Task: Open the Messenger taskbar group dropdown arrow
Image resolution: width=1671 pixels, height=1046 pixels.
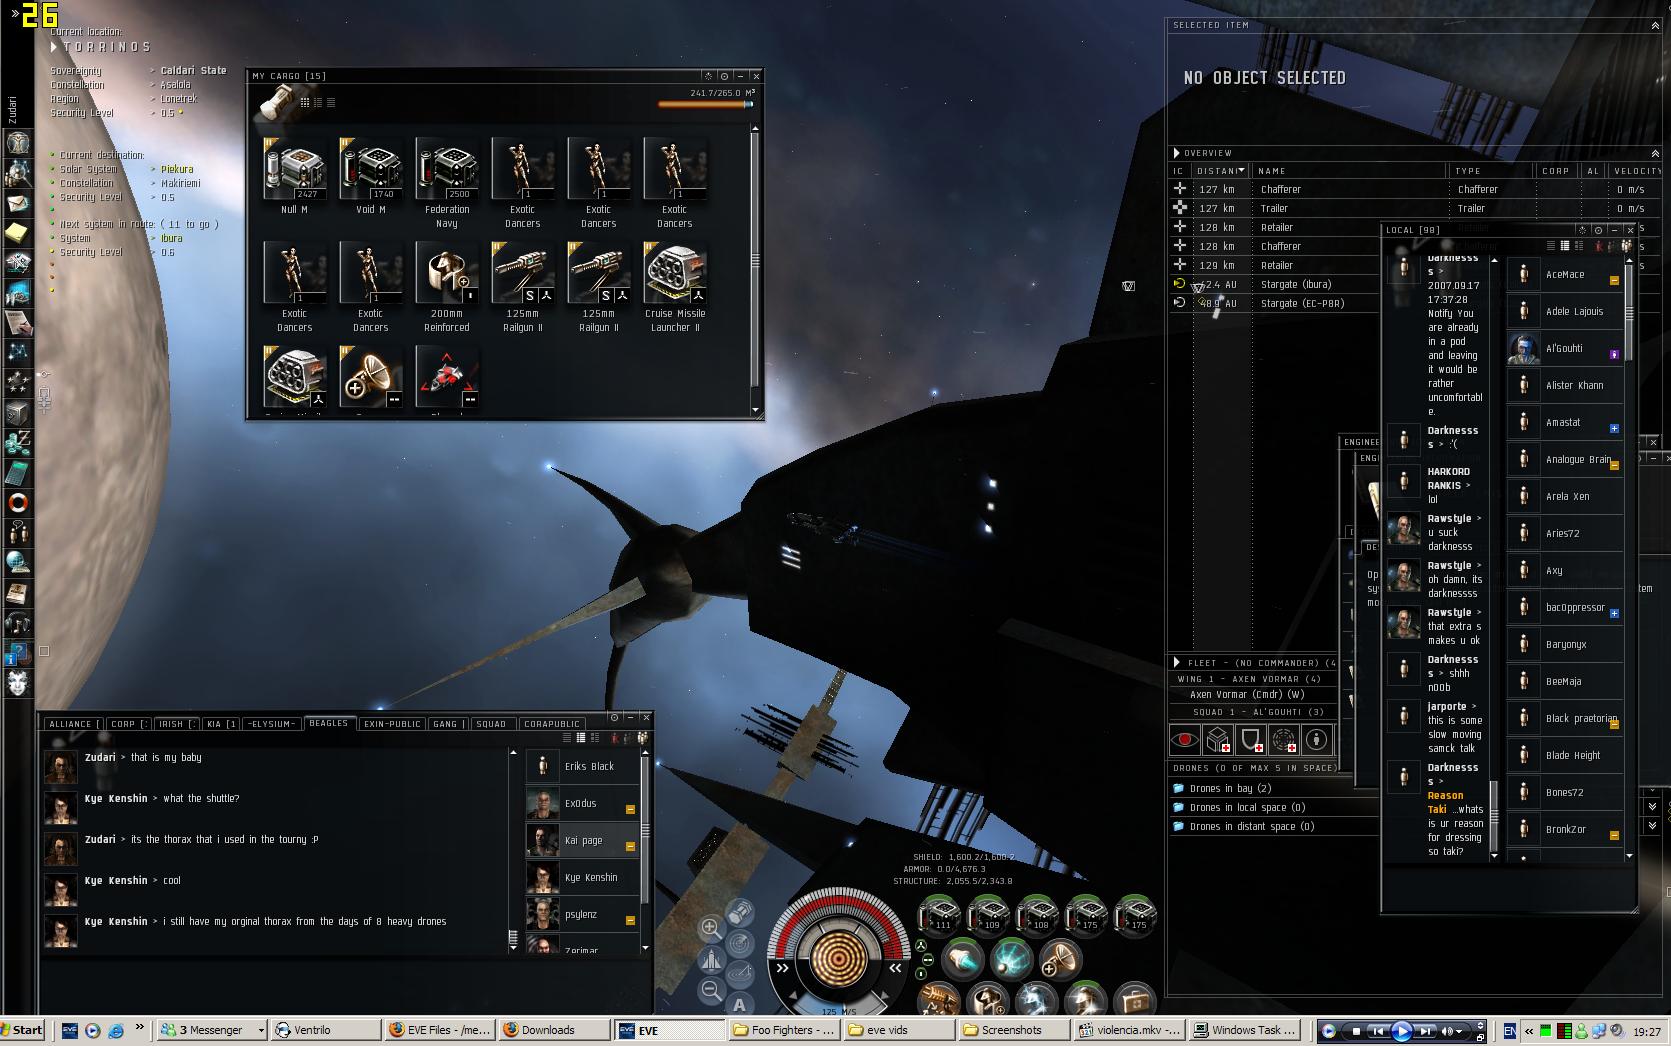Action: point(261,1030)
